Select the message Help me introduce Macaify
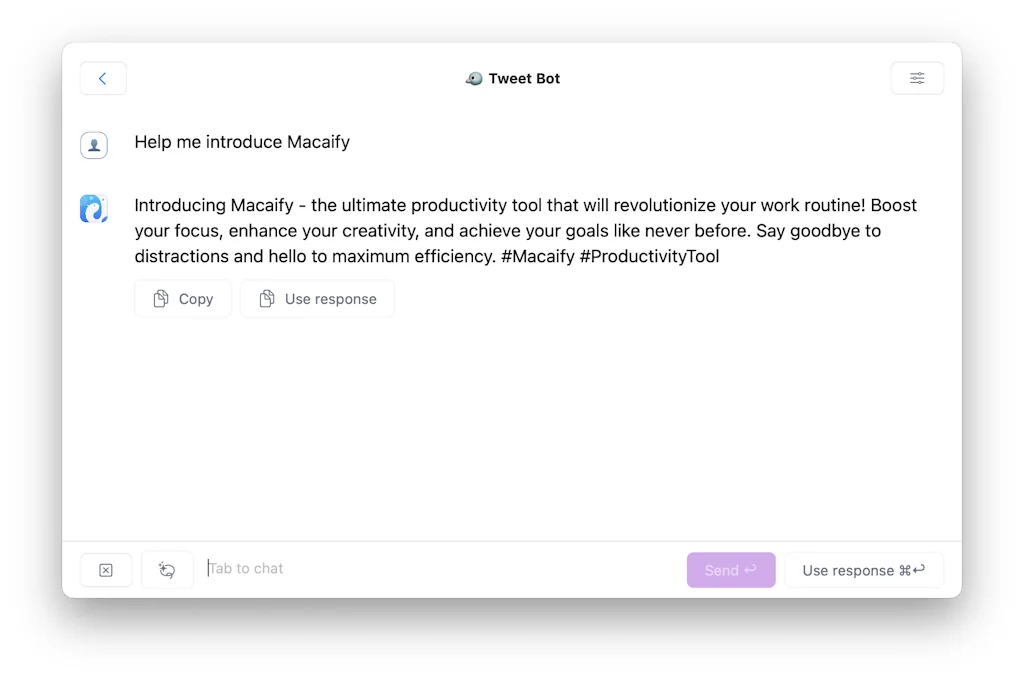Image resolution: width=1024 pixels, height=680 pixels. [242, 141]
